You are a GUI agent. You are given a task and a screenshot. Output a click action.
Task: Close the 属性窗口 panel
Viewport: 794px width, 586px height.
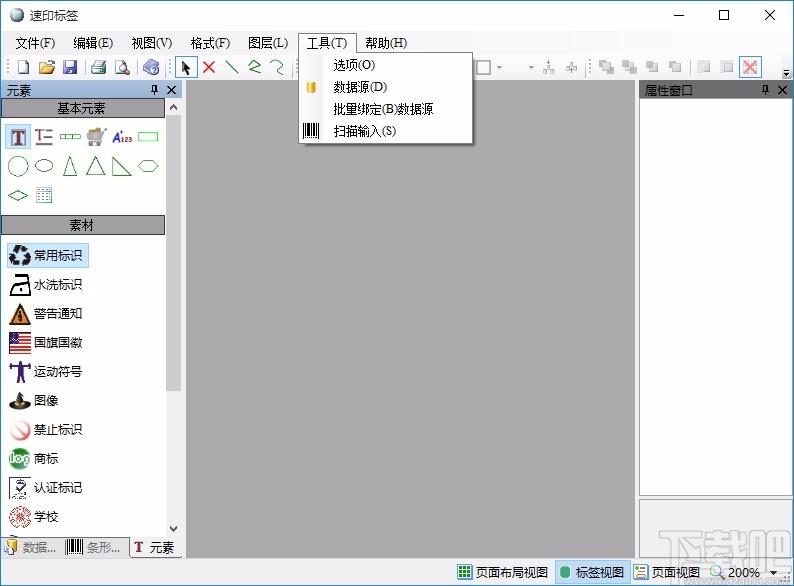[782, 90]
